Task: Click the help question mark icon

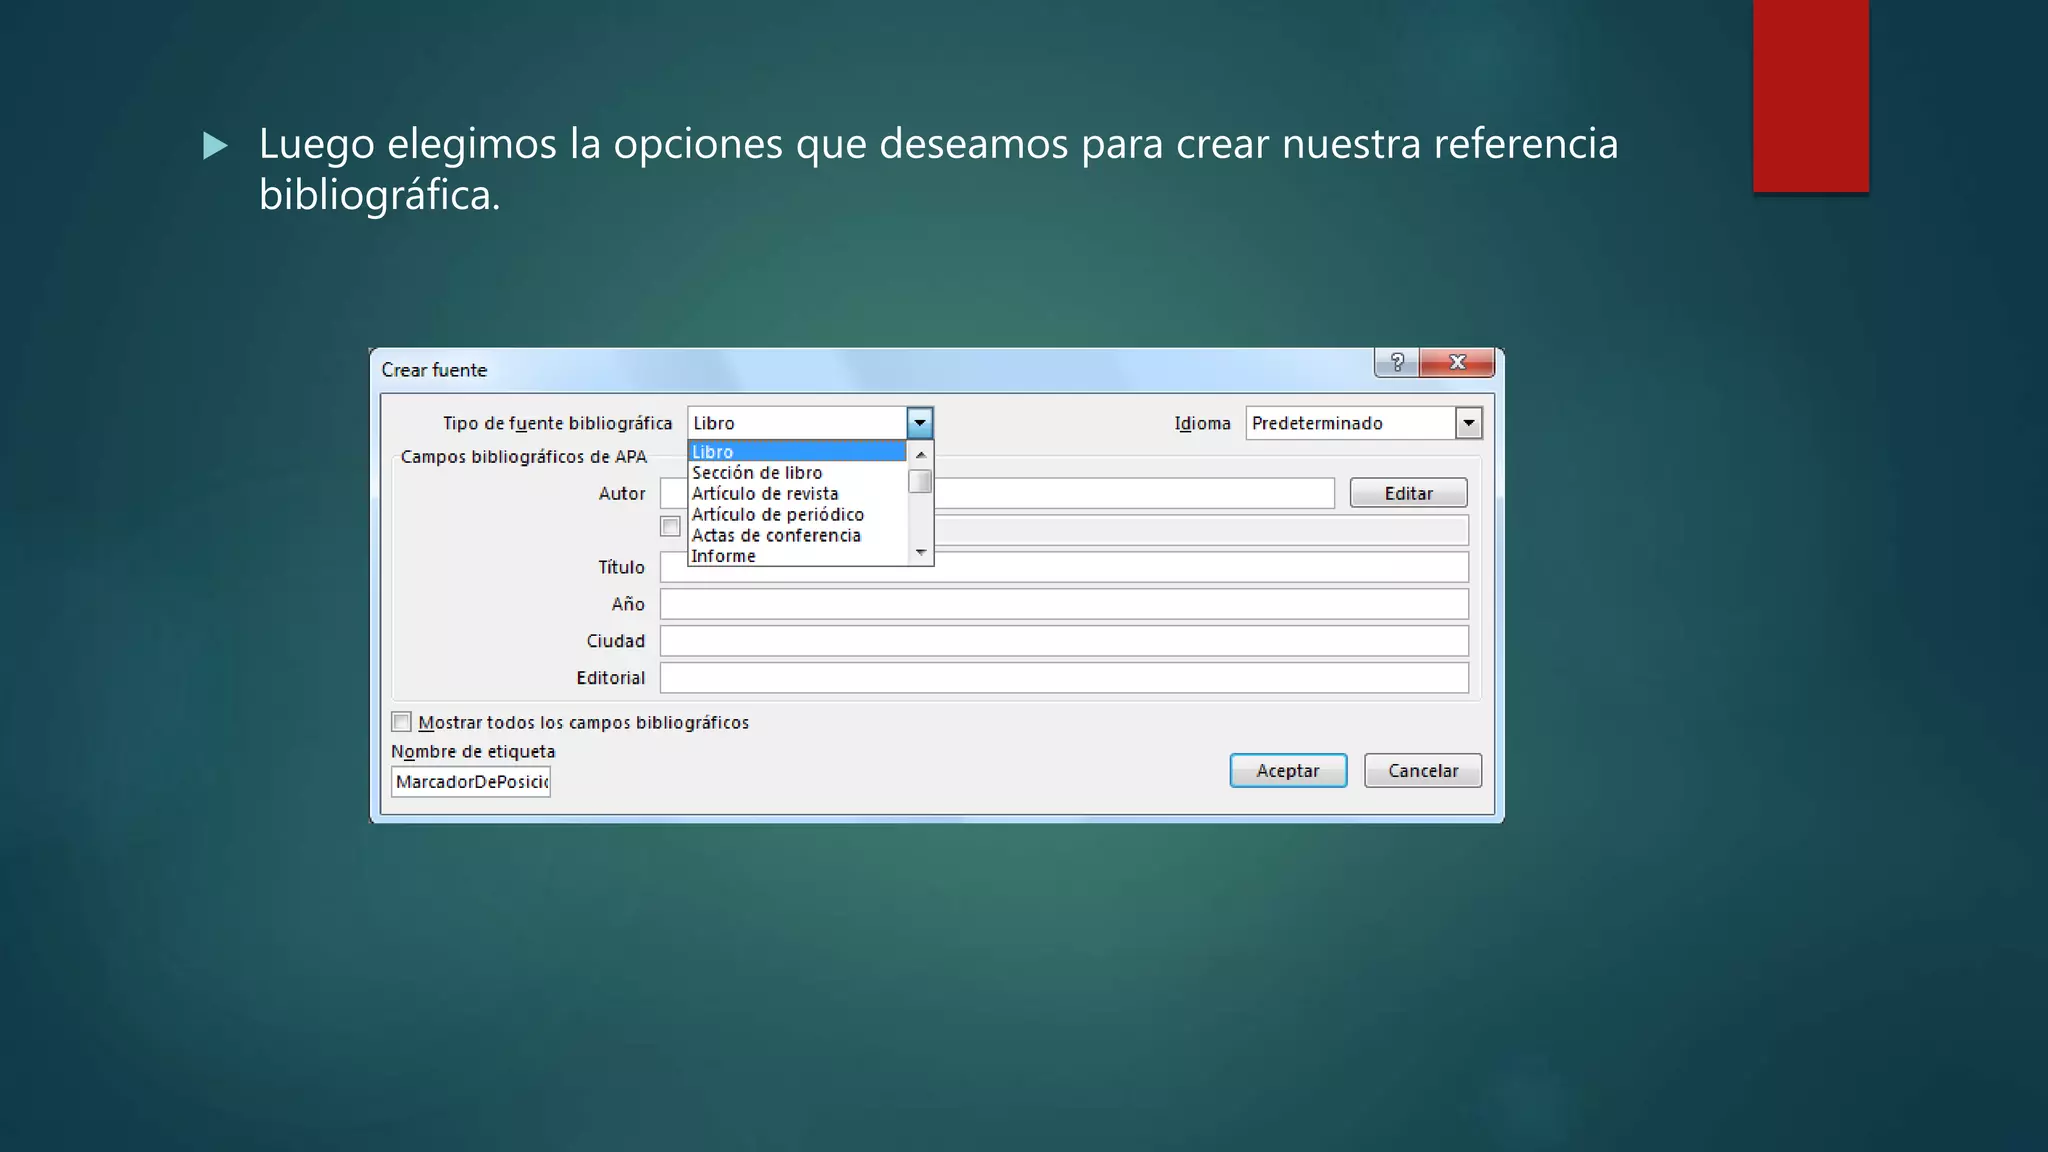Action: click(1397, 363)
